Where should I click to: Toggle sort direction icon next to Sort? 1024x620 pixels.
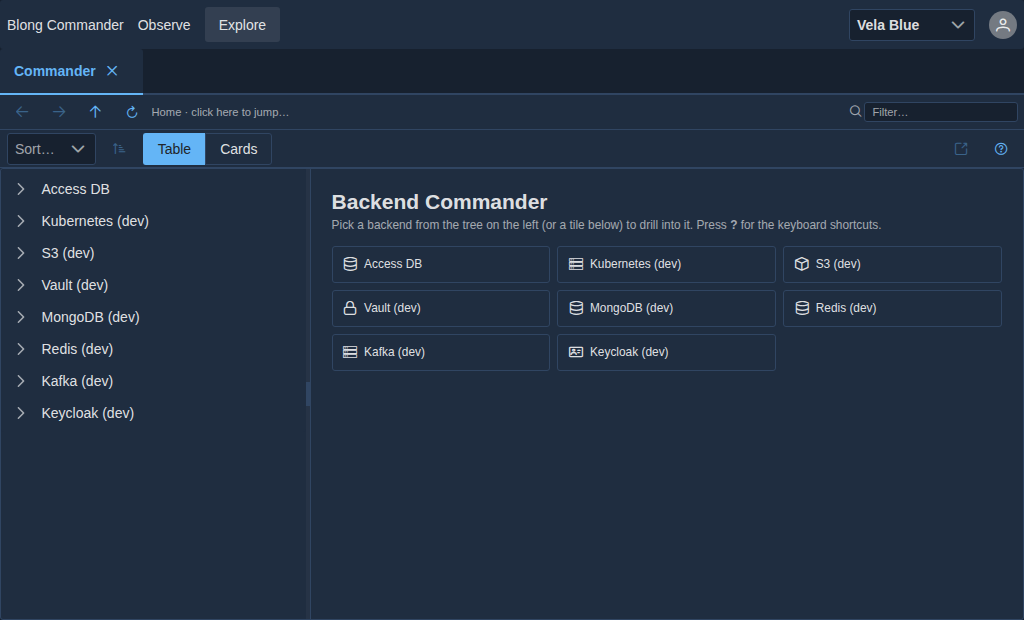(x=119, y=149)
